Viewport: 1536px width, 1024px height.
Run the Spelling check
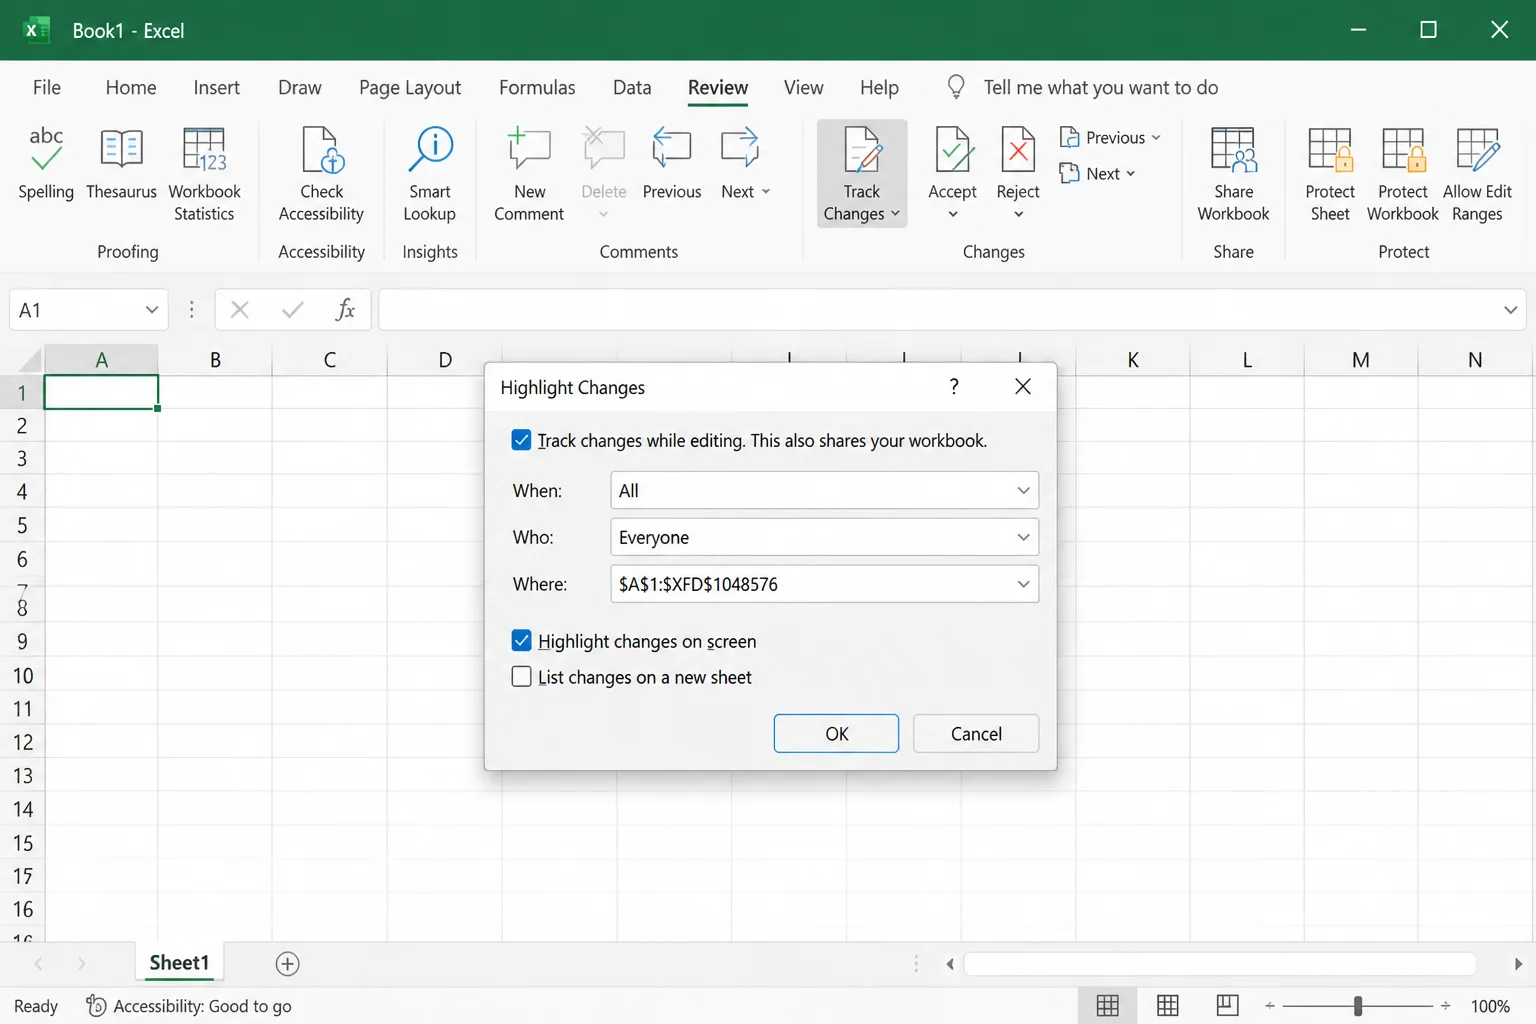pos(46,165)
